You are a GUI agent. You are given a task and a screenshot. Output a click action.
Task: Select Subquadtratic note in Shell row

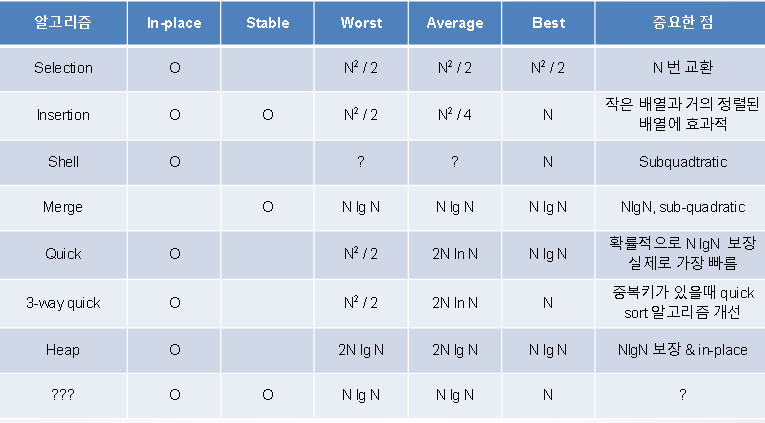coord(683,162)
